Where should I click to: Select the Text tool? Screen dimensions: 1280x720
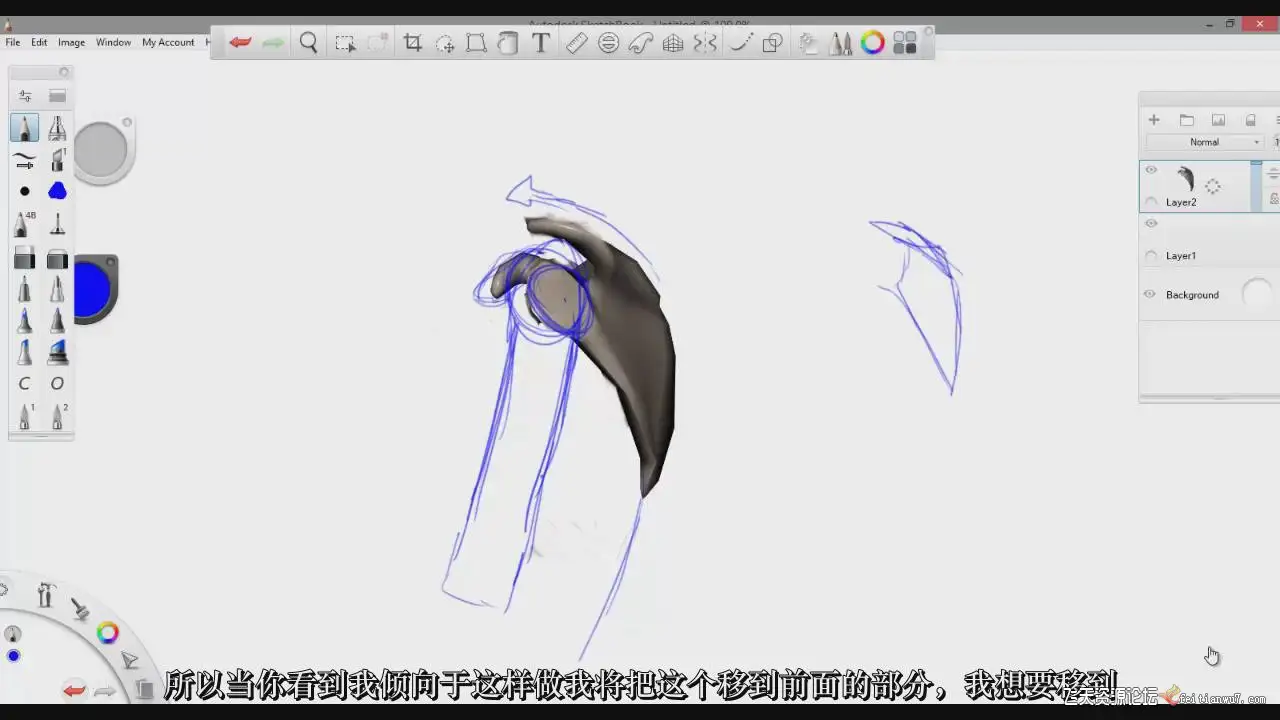541,43
